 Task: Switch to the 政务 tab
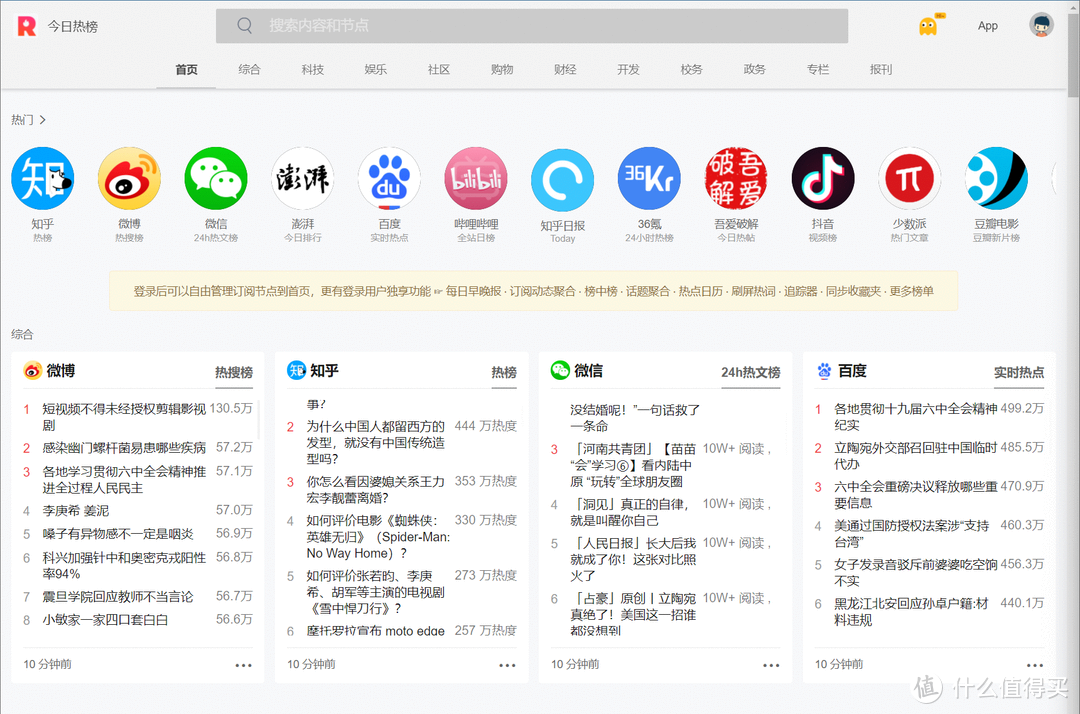pyautogui.click(x=754, y=70)
